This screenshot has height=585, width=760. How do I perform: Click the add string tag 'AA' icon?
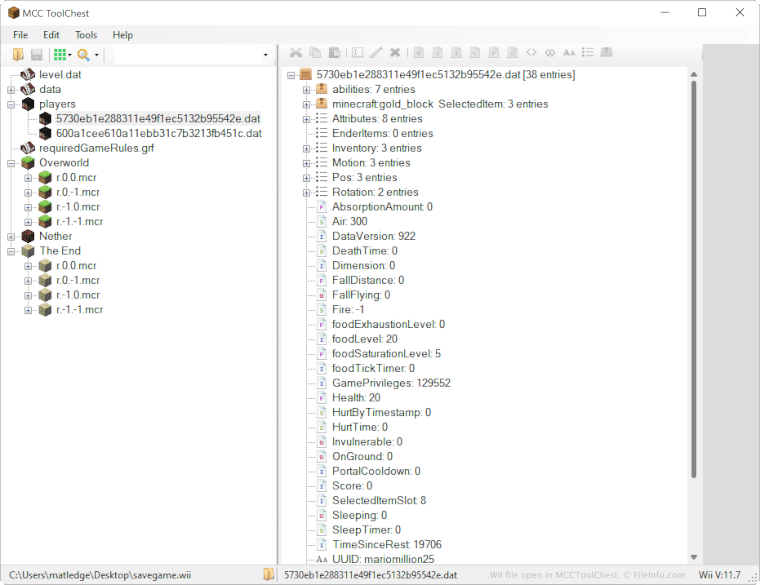click(569, 52)
